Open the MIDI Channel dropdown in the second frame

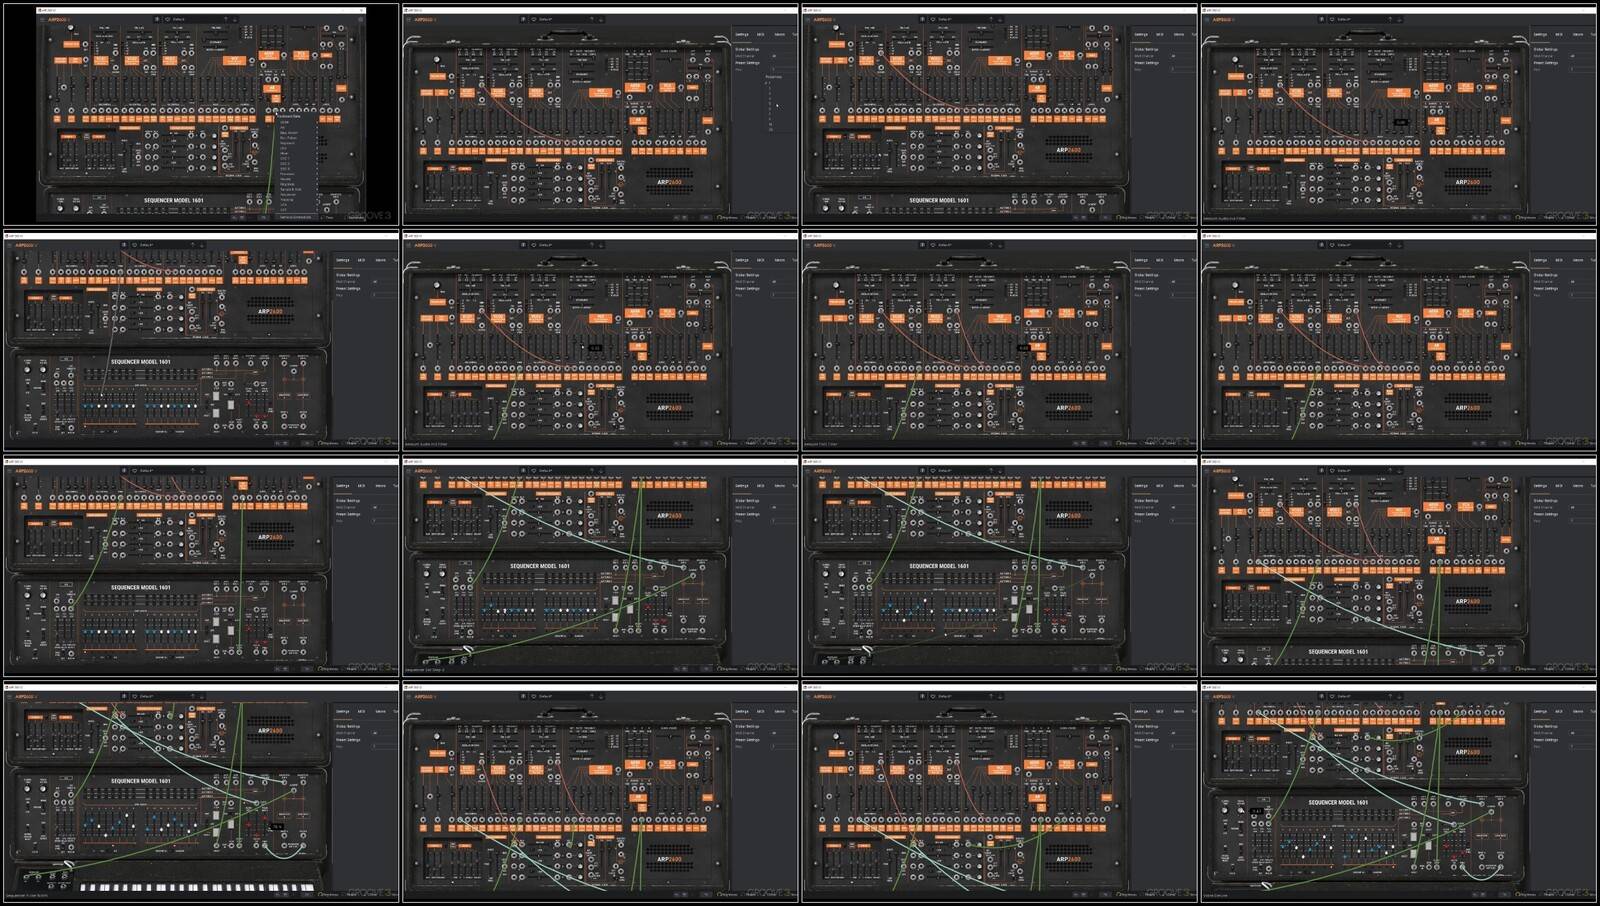(773, 56)
